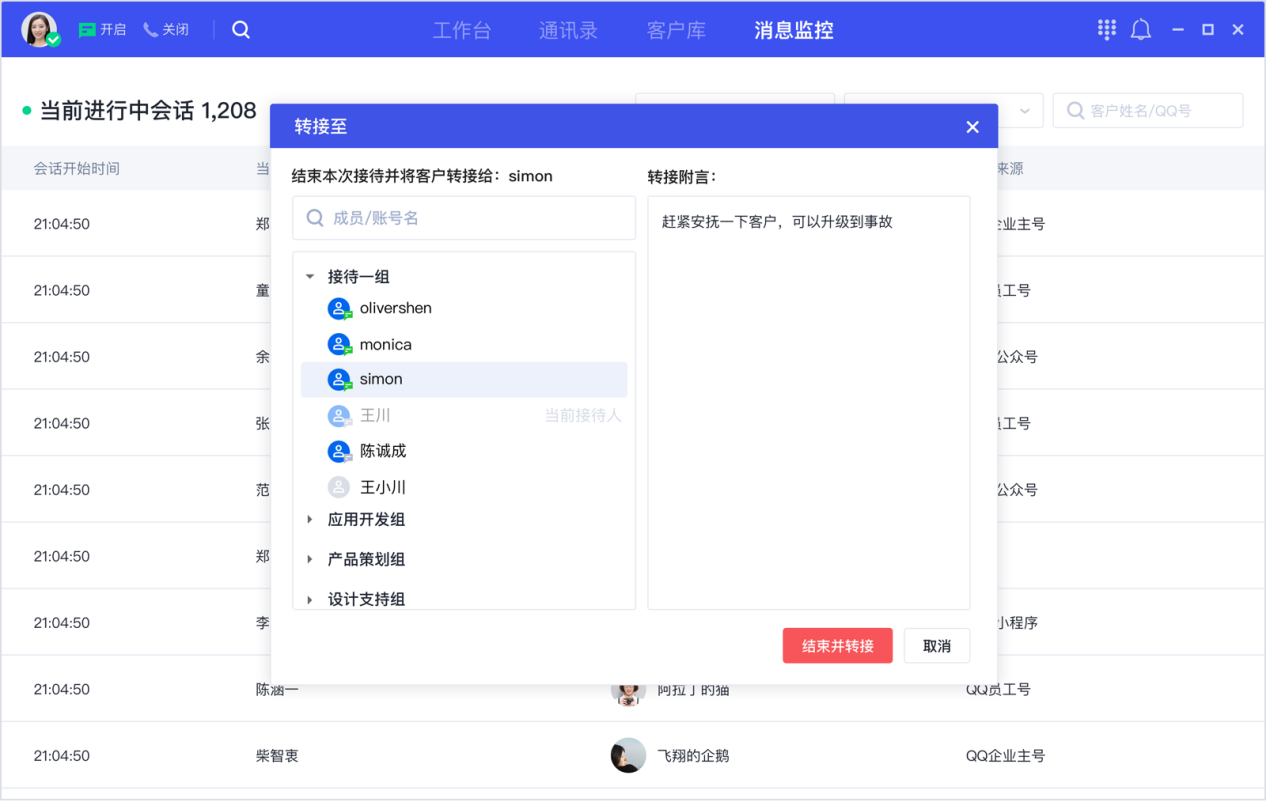Click the magnifier in member search box
Viewport: 1266px width, 802px height.
(x=315, y=218)
